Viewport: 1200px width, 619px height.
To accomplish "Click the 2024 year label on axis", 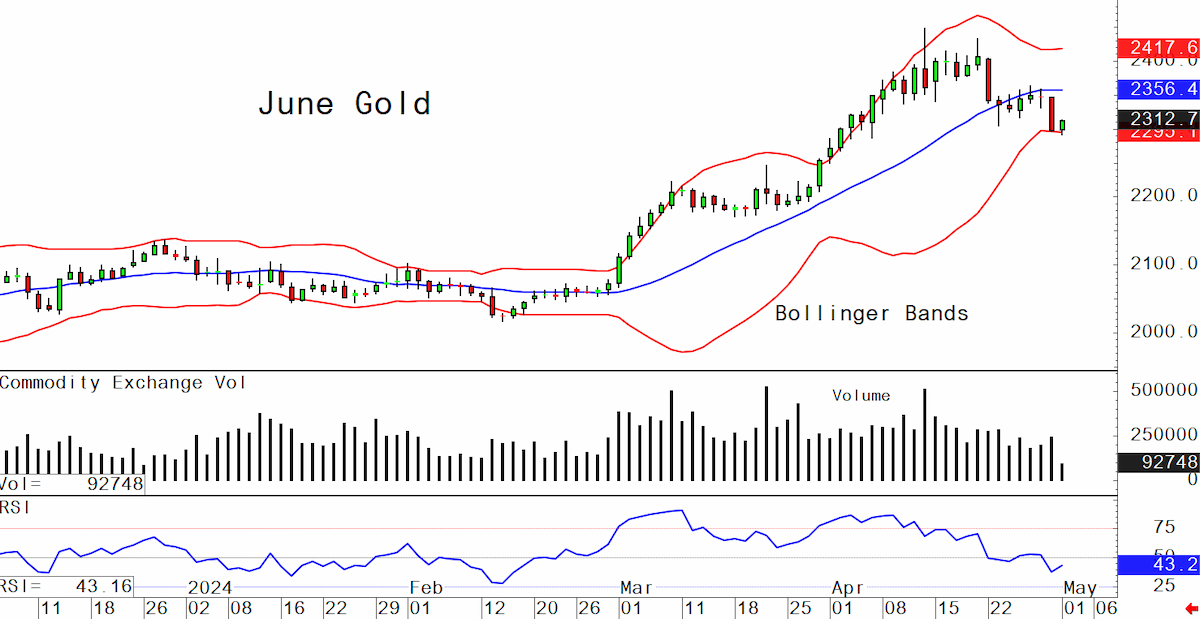I will [209, 587].
